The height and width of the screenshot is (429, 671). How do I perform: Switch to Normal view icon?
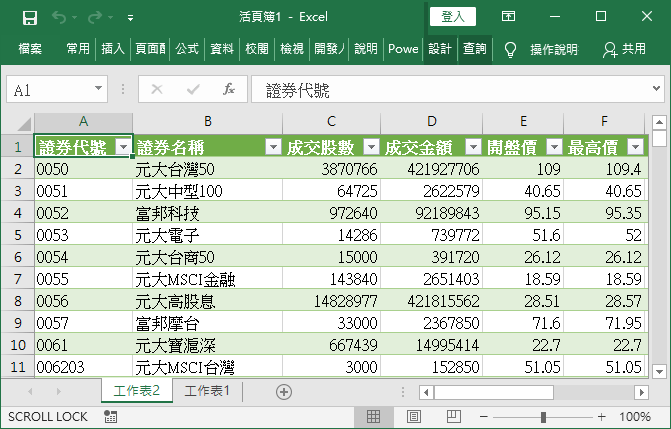click(373, 417)
